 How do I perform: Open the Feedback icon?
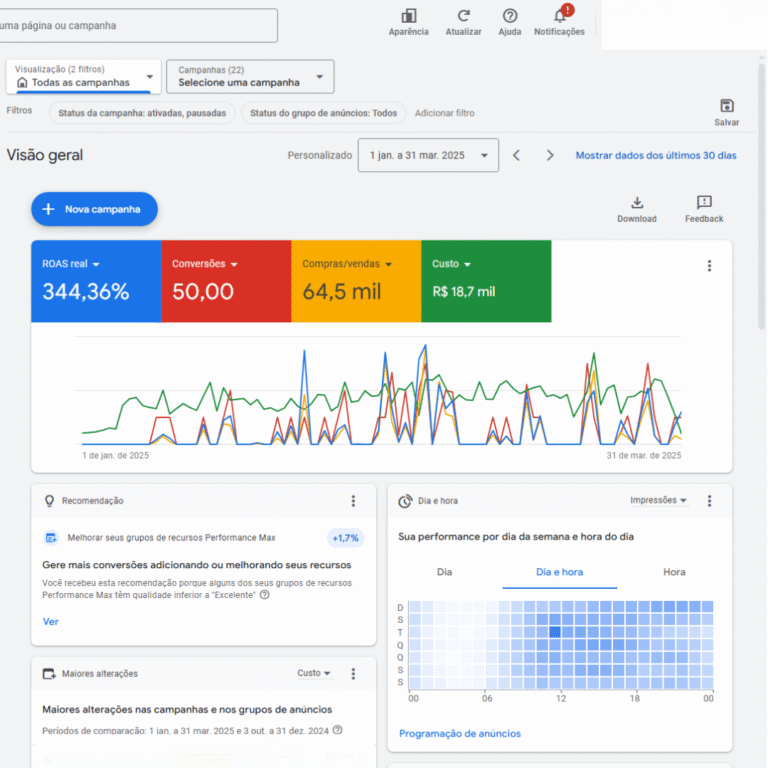704,202
